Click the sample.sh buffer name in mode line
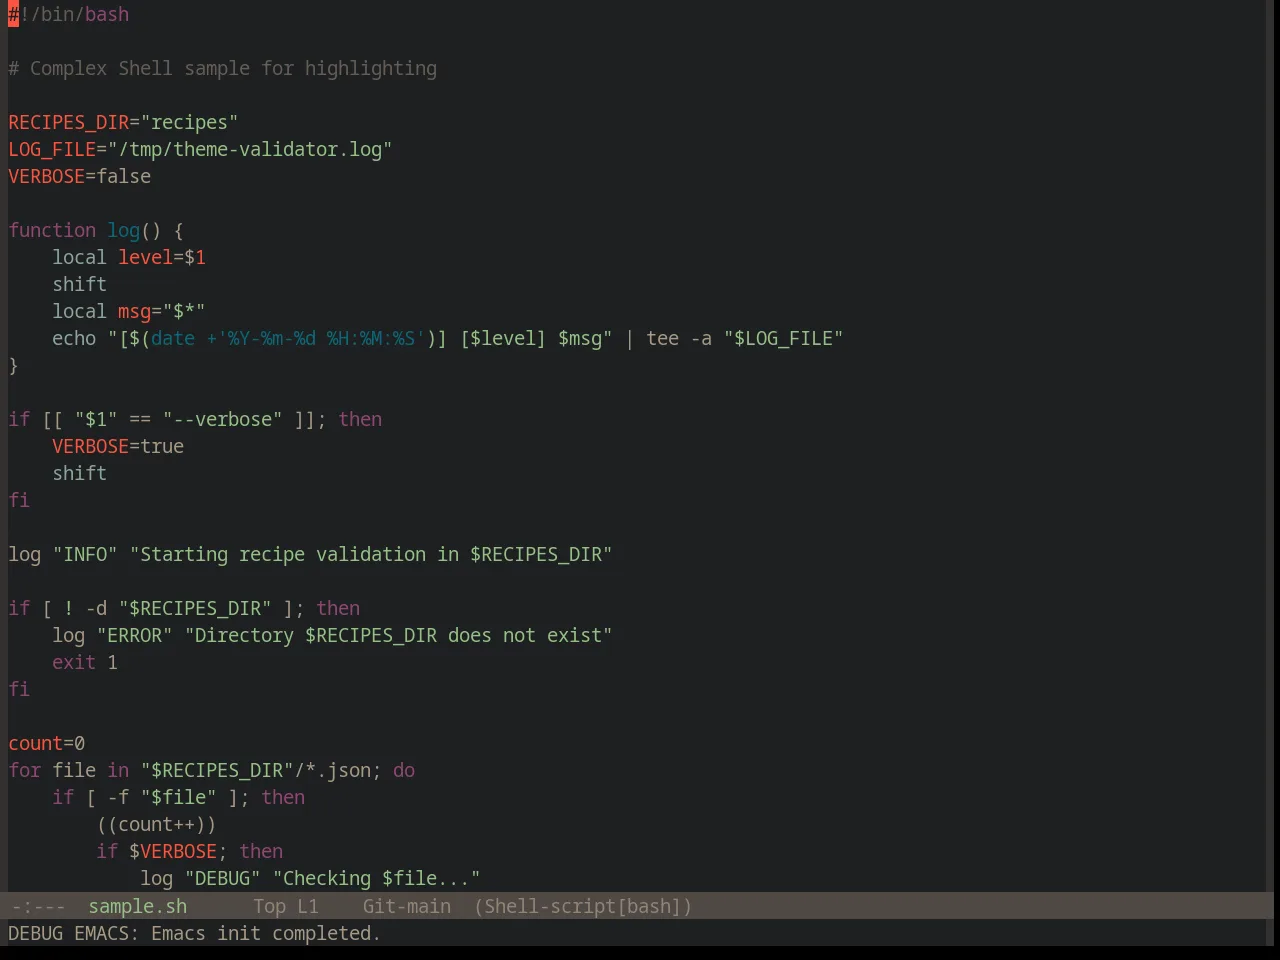1280x960 pixels. pyautogui.click(x=137, y=906)
